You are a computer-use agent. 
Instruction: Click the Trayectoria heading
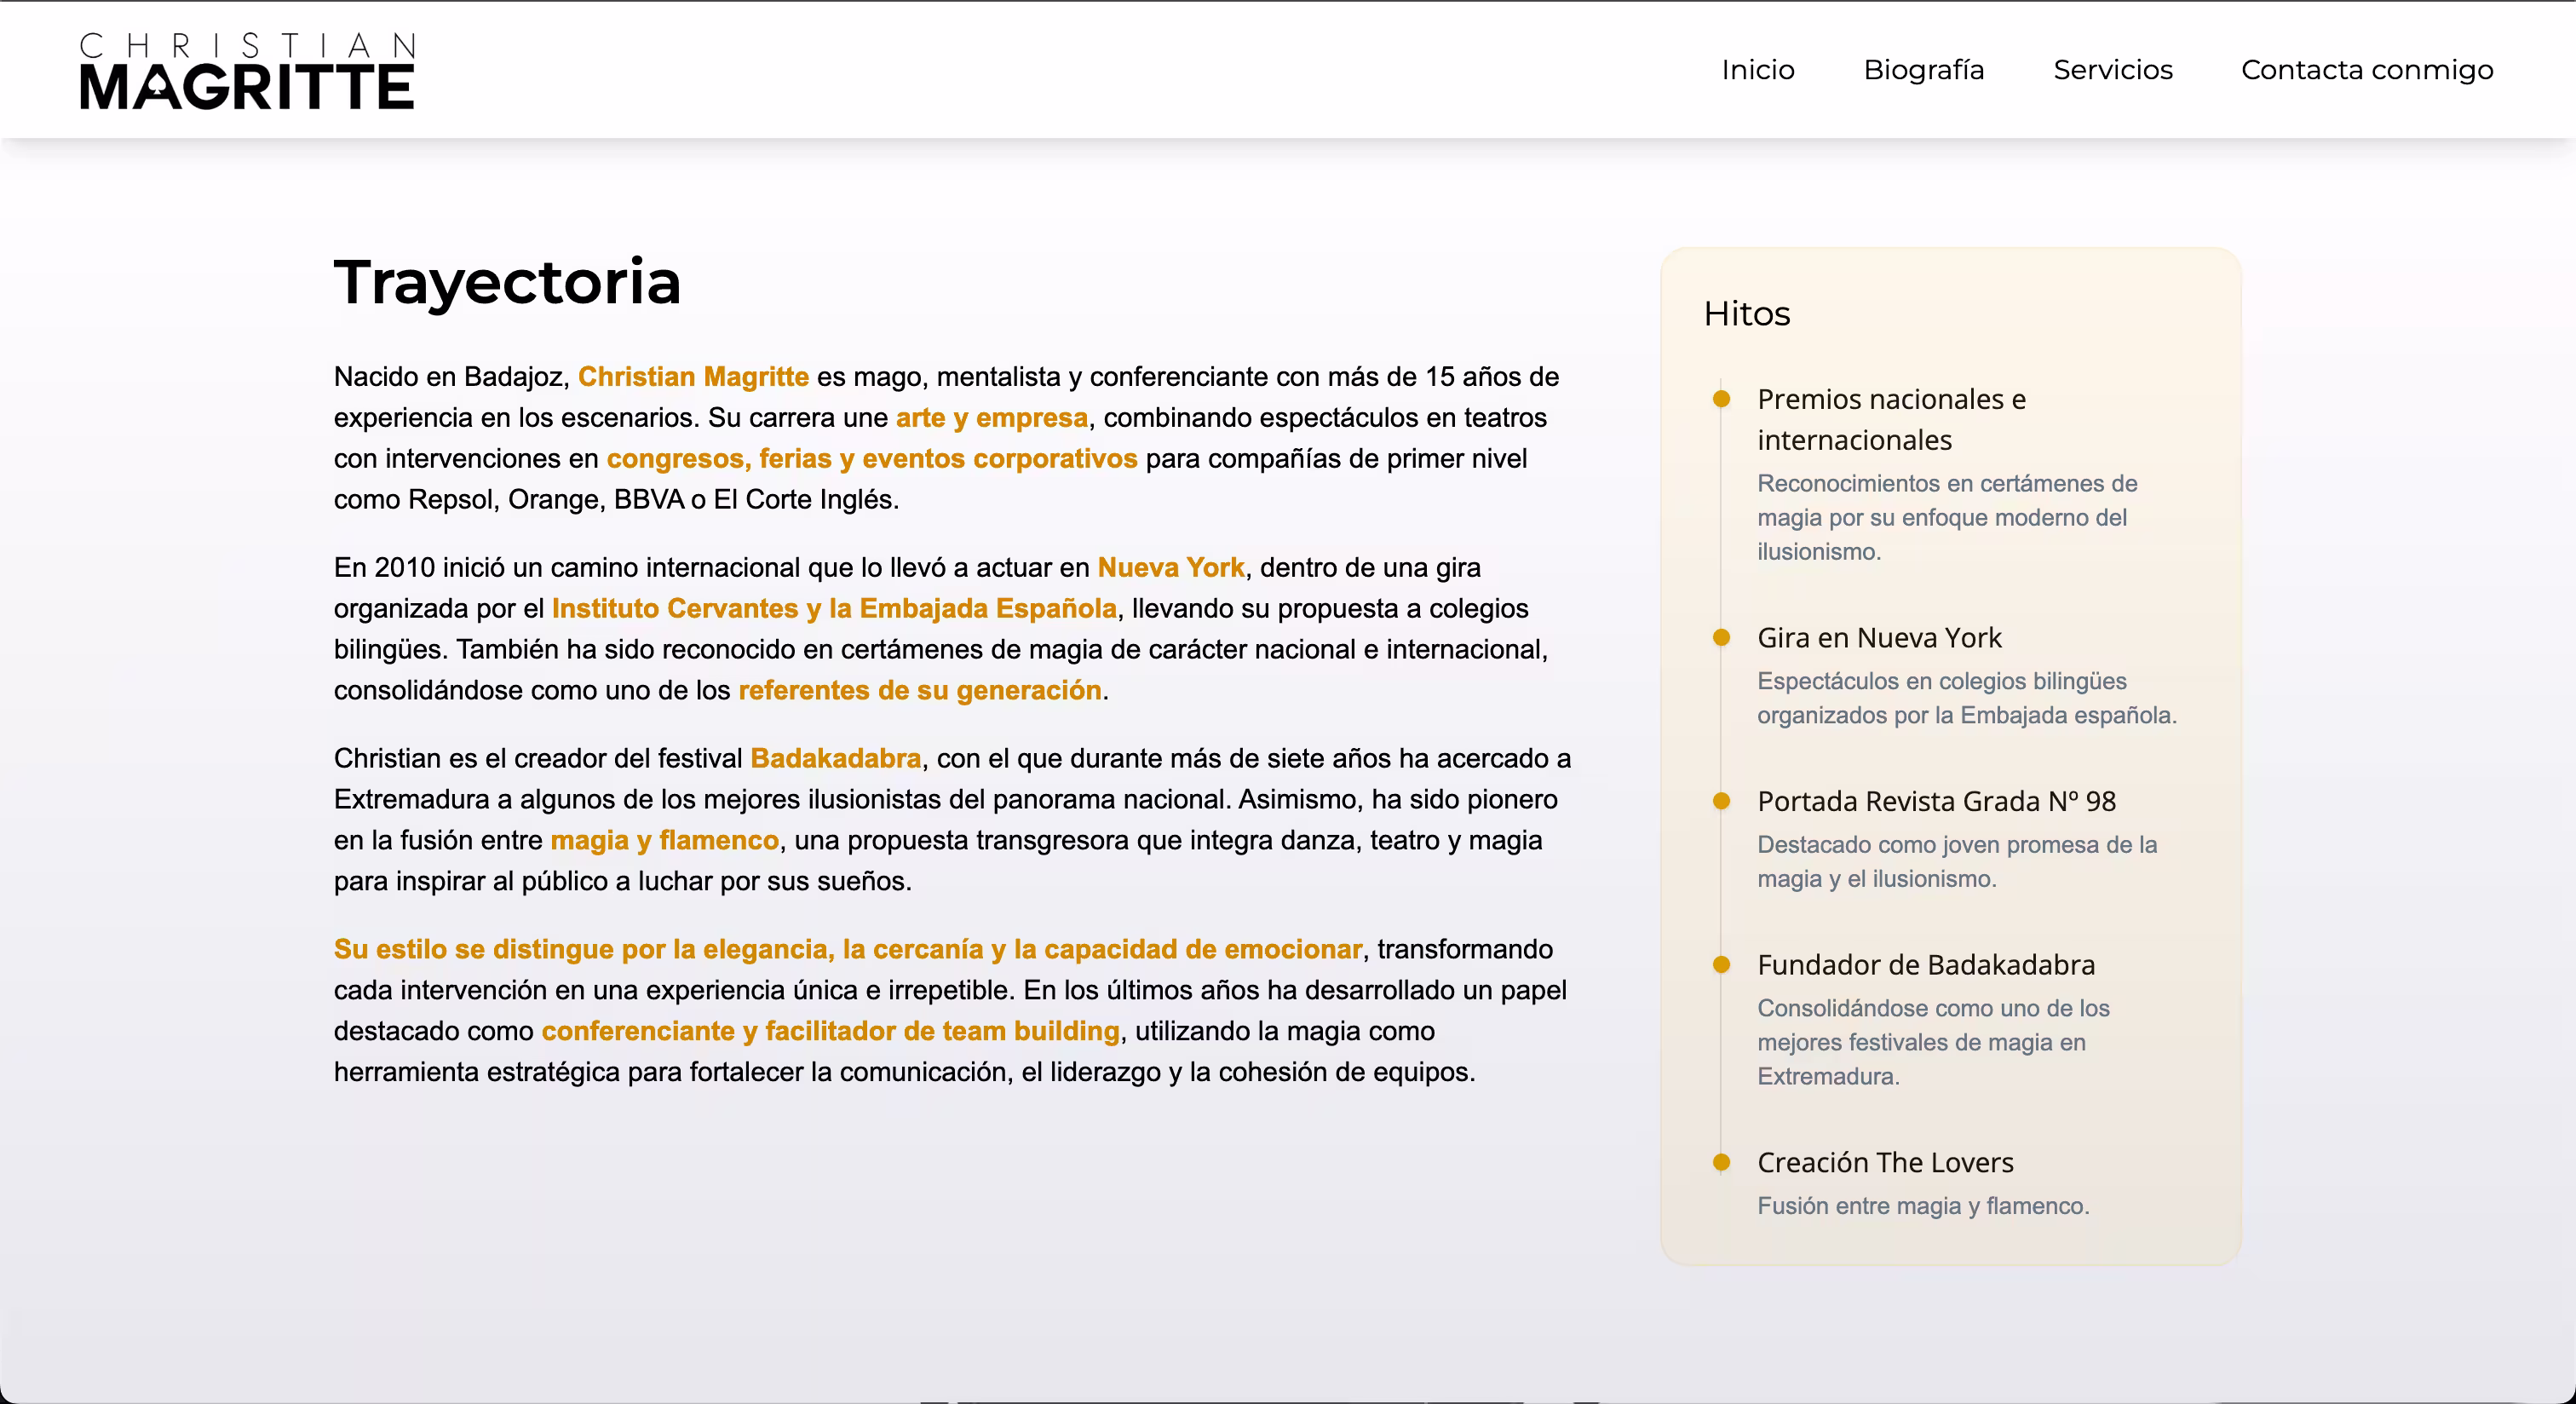coord(507,282)
